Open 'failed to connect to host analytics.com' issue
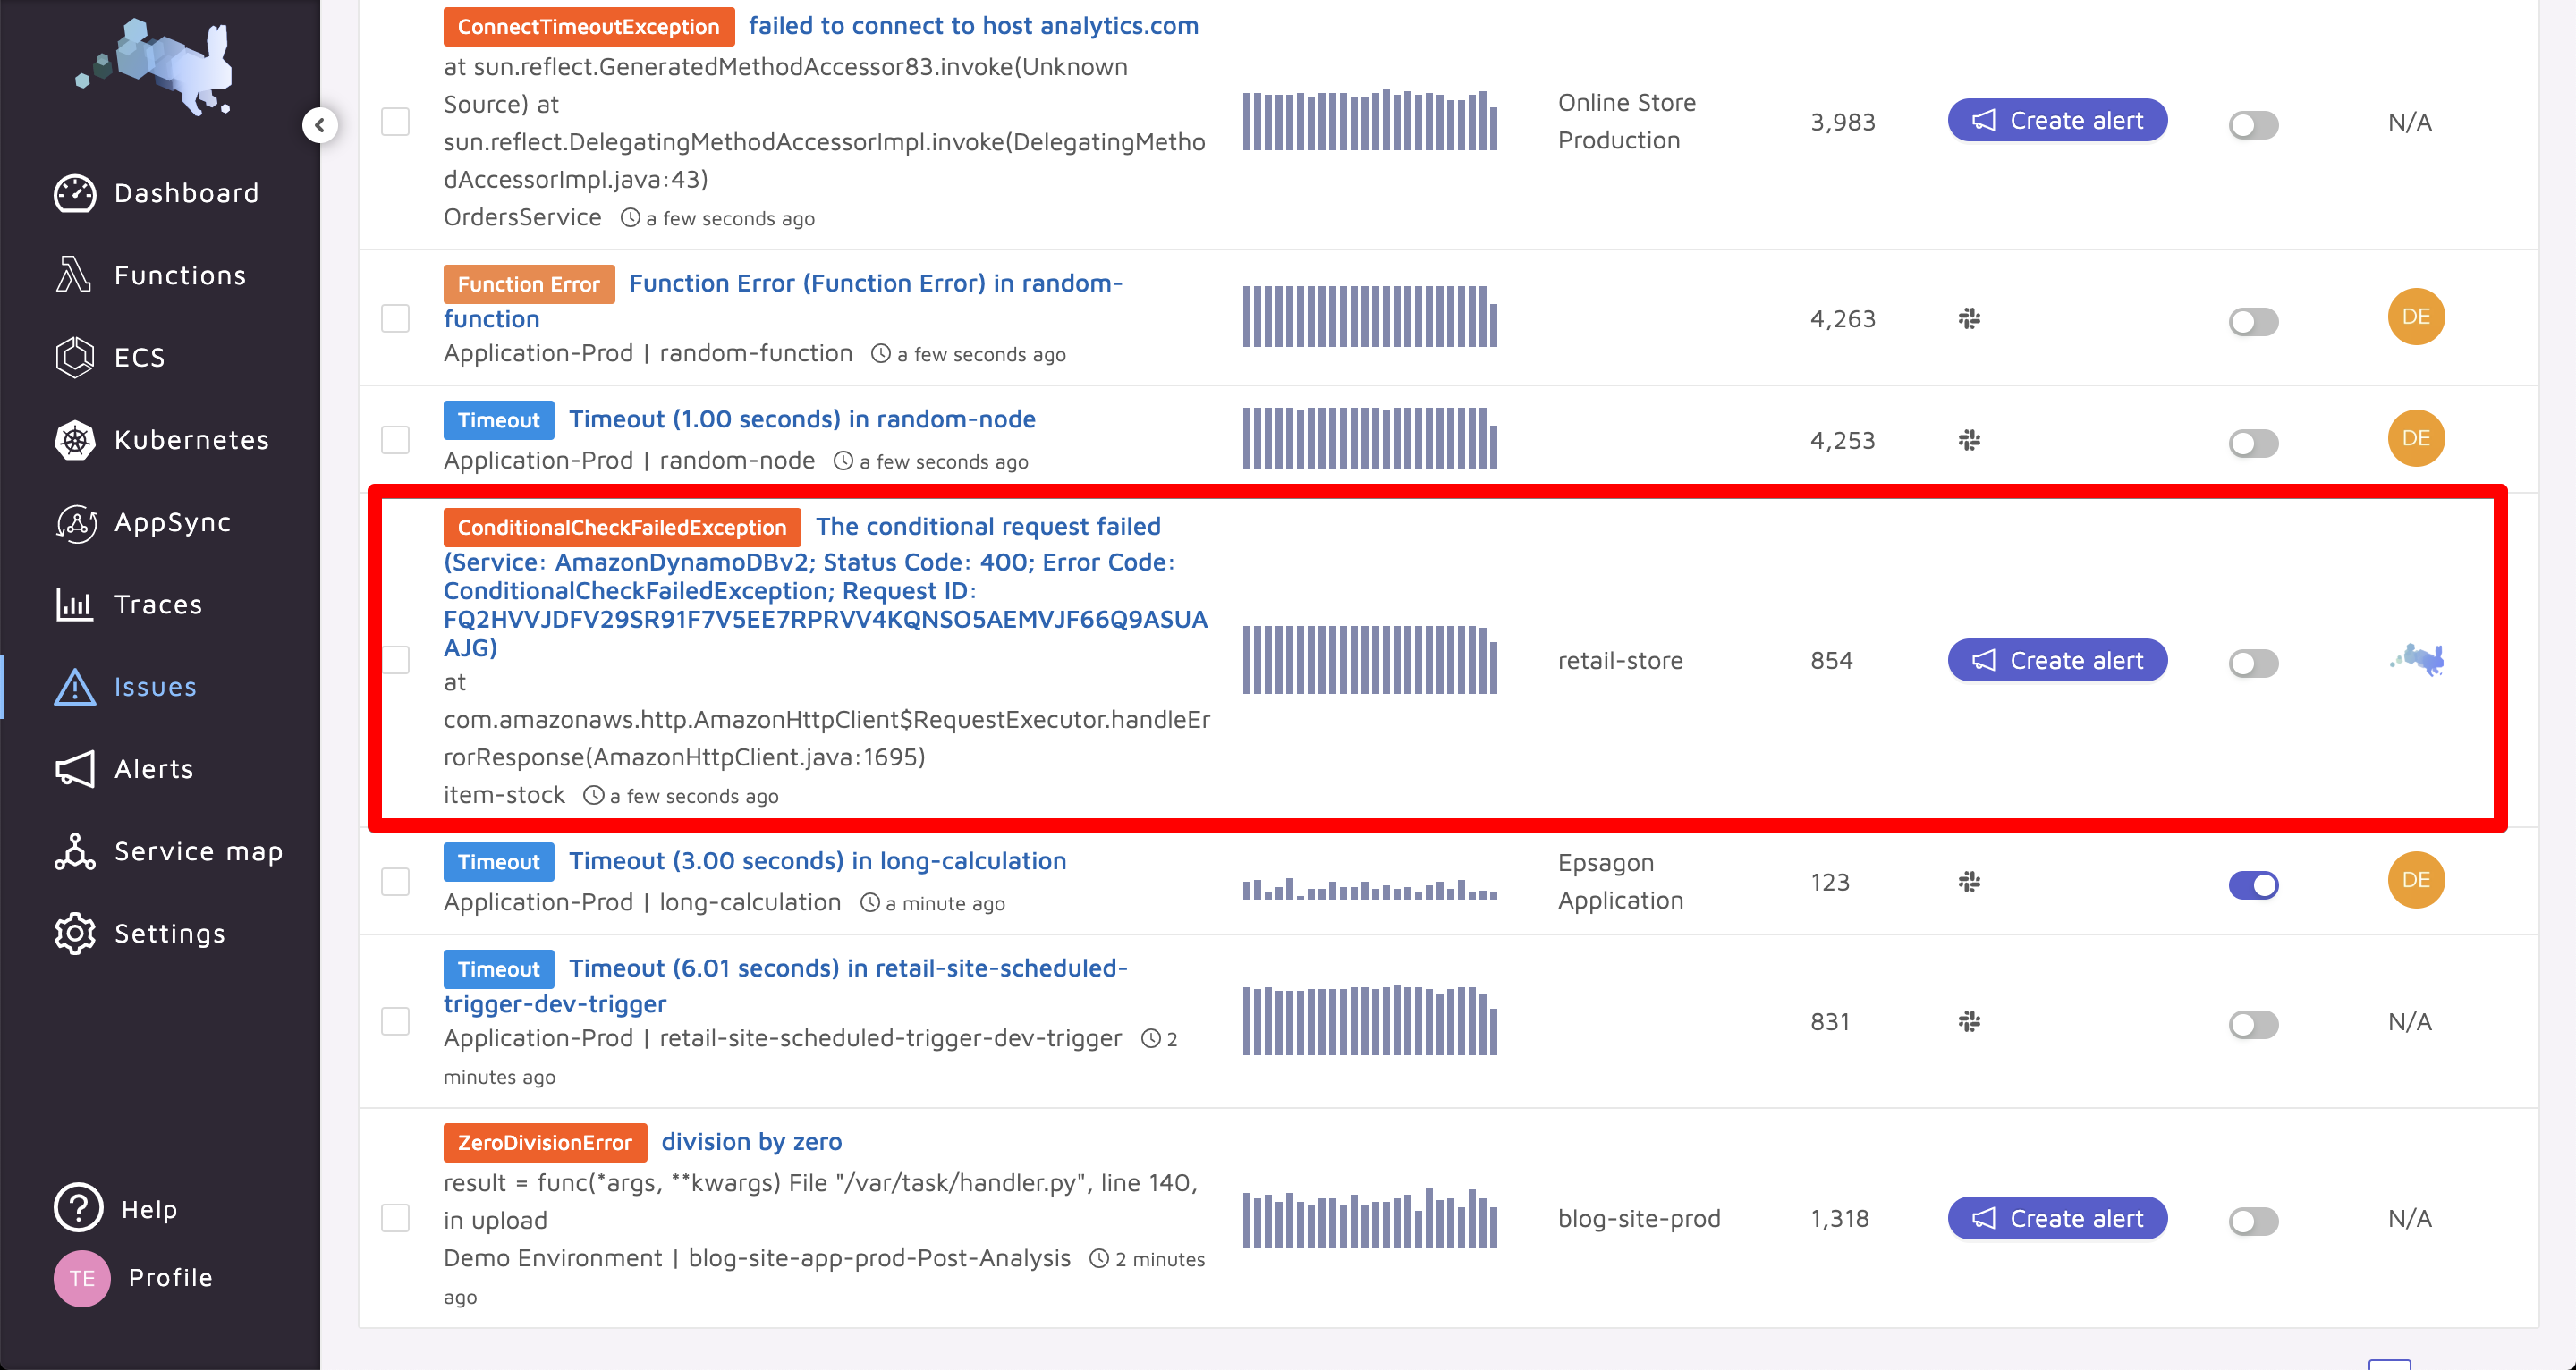Viewport: 2576px width, 1370px height. coord(973,26)
